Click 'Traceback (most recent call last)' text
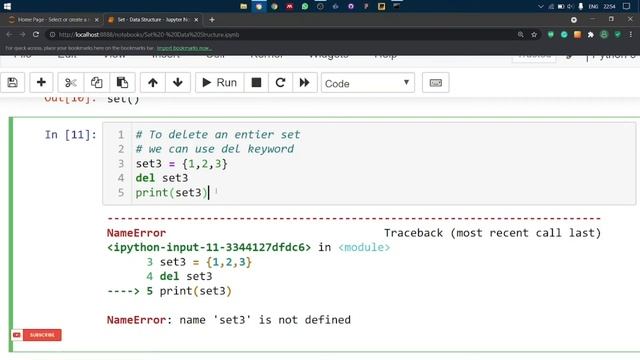This screenshot has height=360, width=640. pos(493,233)
